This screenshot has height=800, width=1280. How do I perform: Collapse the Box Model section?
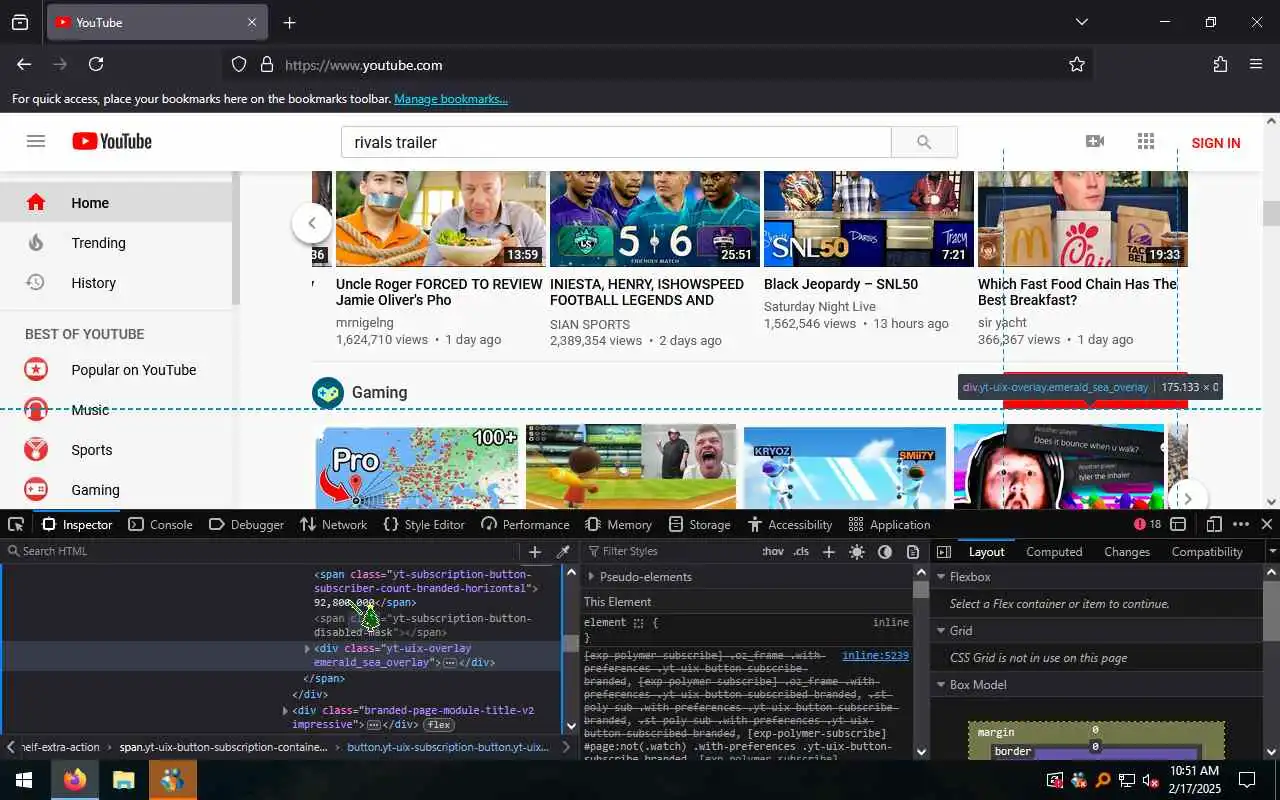(940, 685)
